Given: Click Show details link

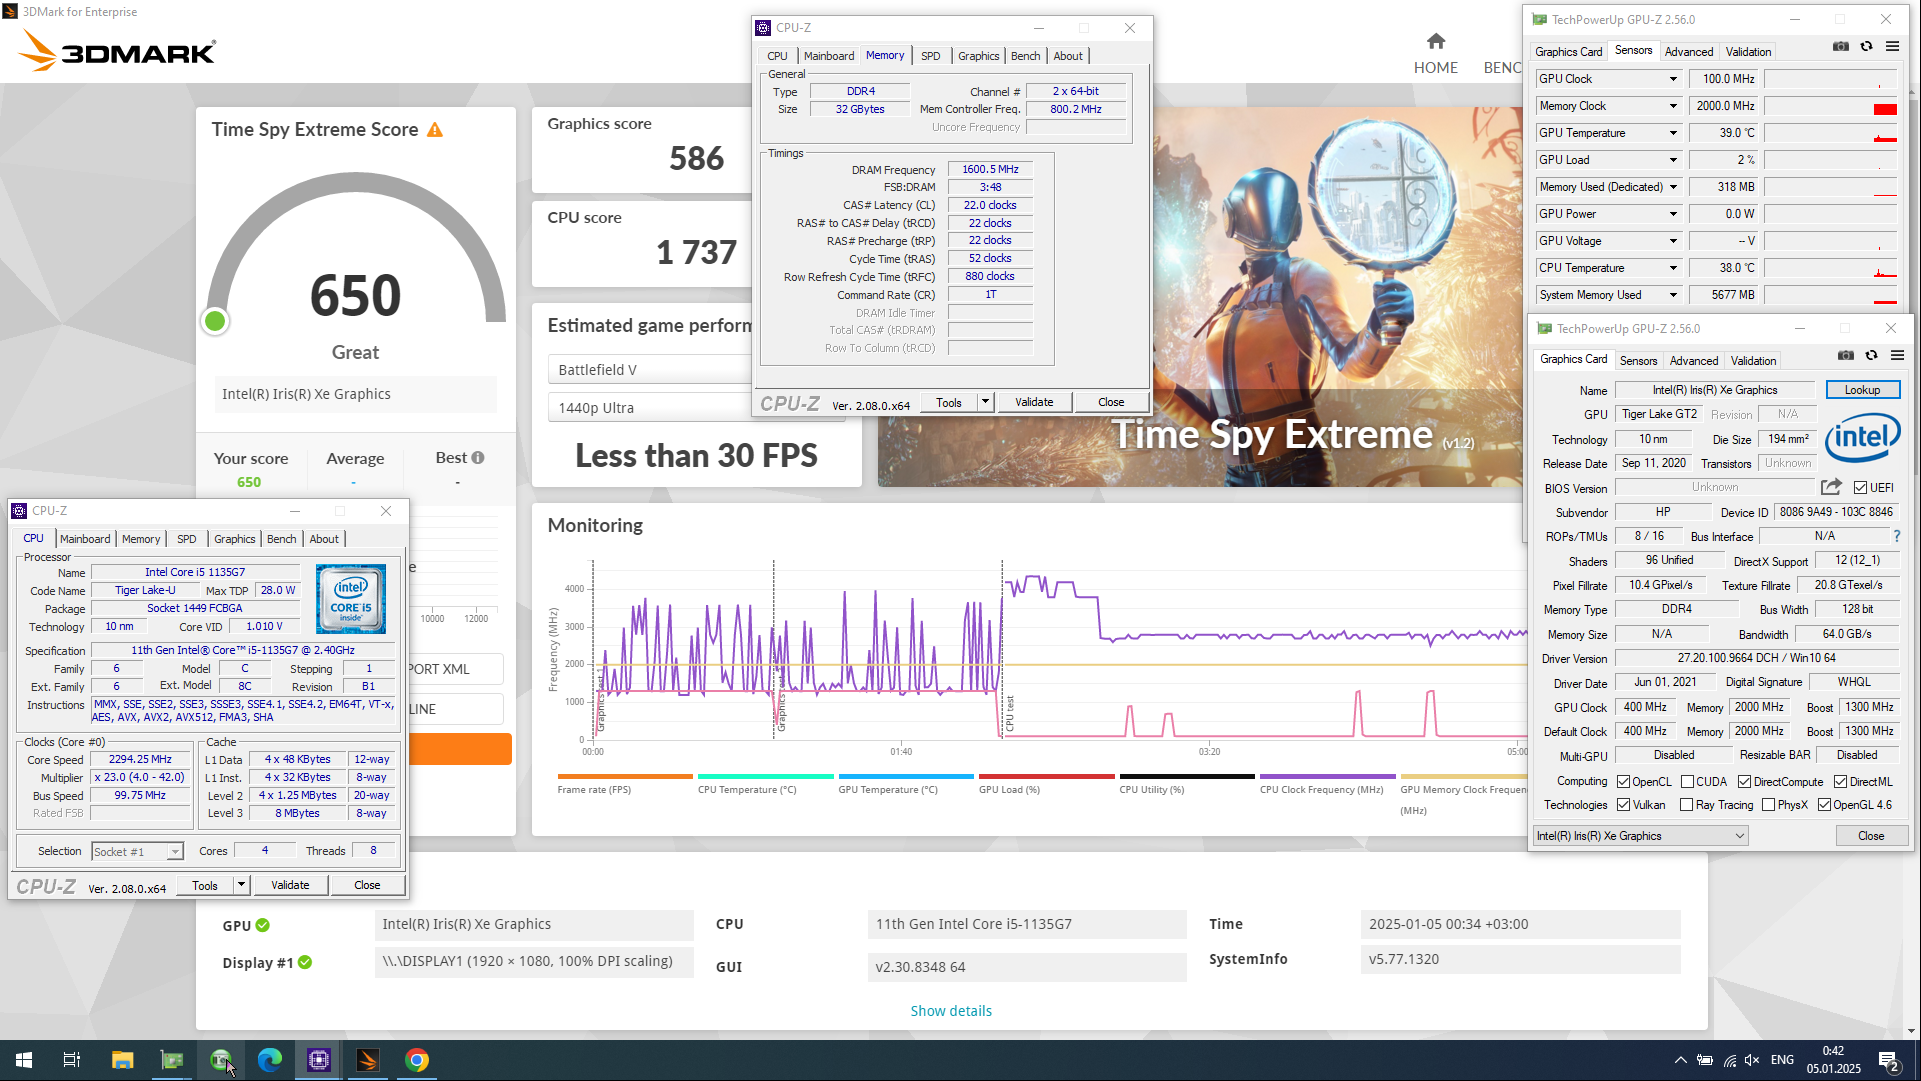Looking at the screenshot, I should click(951, 1011).
